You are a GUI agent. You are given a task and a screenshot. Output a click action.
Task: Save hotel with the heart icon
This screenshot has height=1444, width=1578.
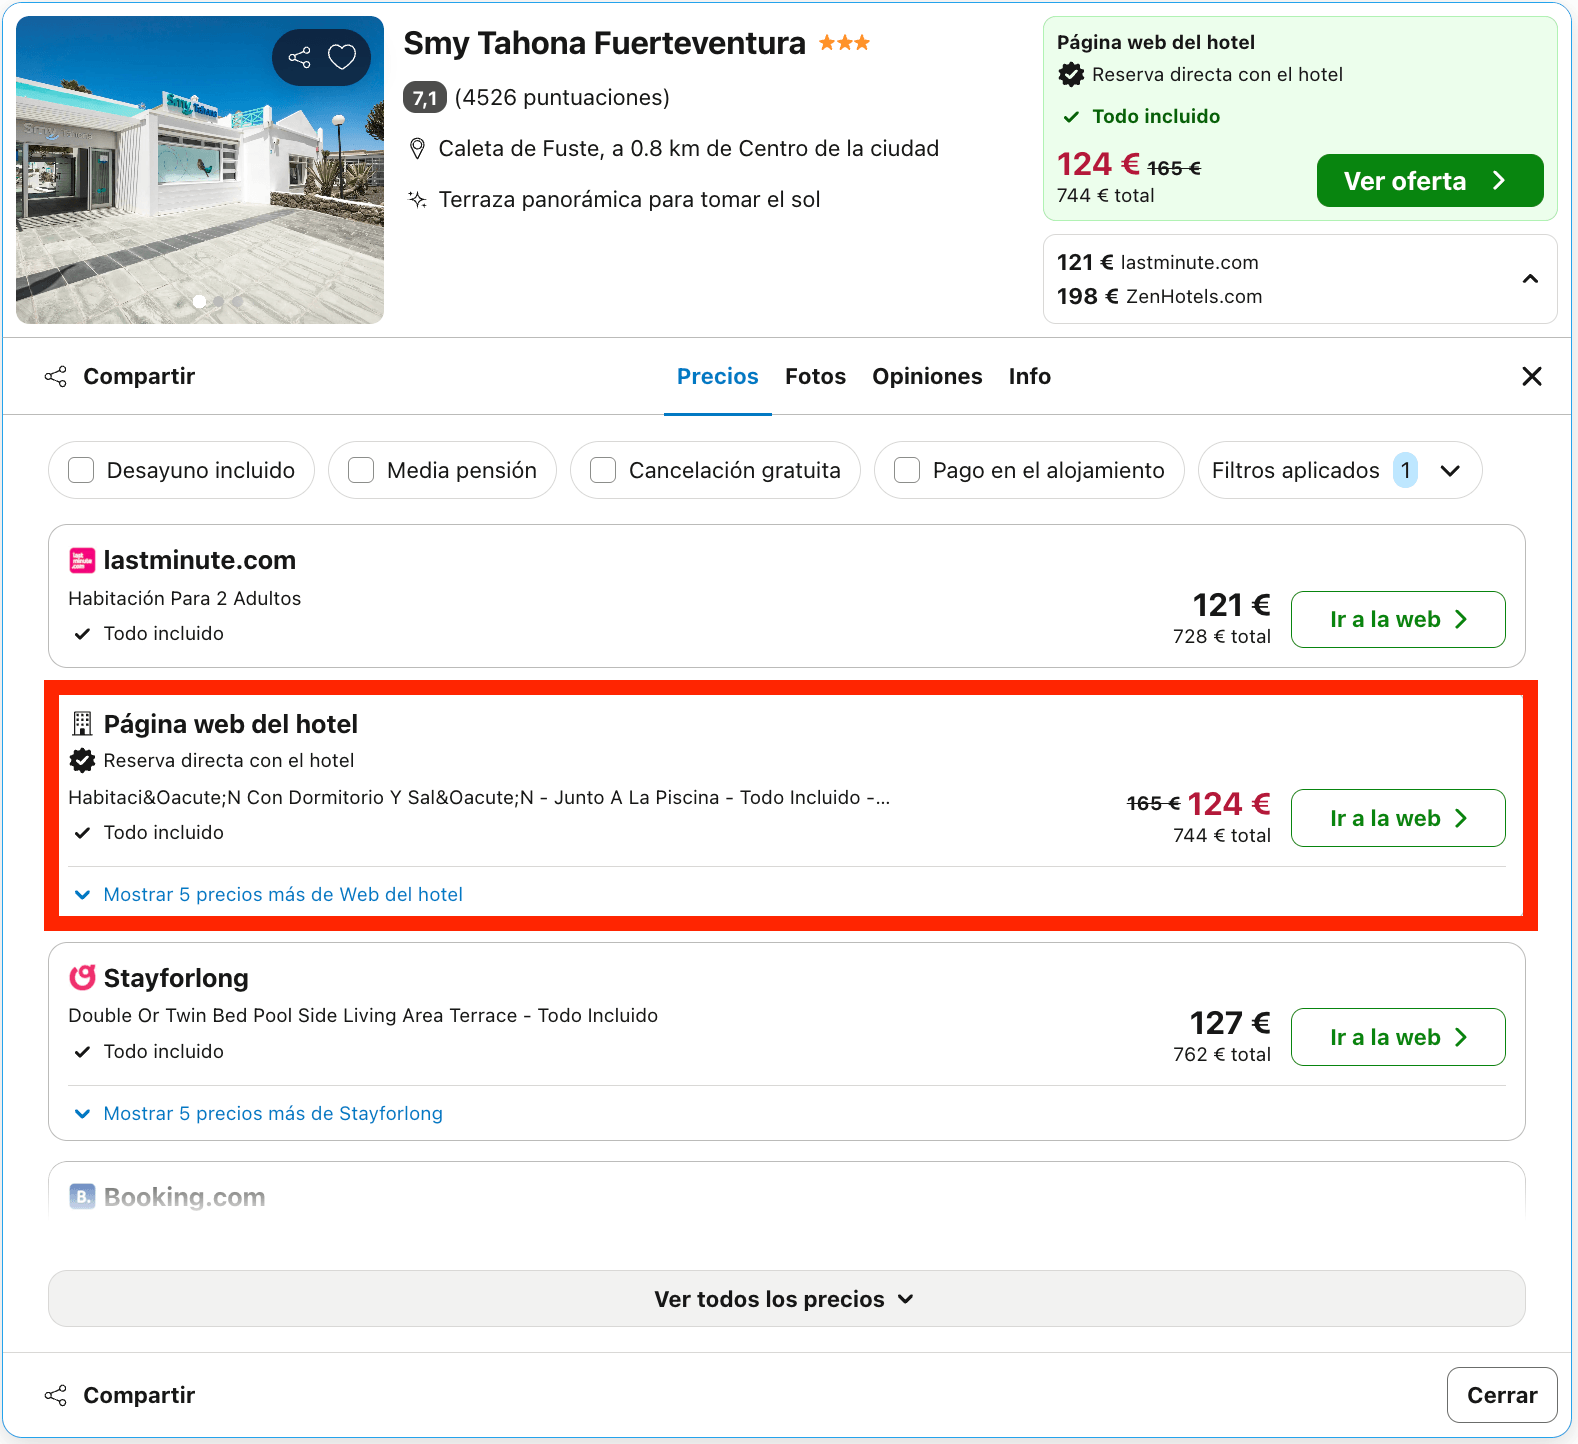point(342,58)
